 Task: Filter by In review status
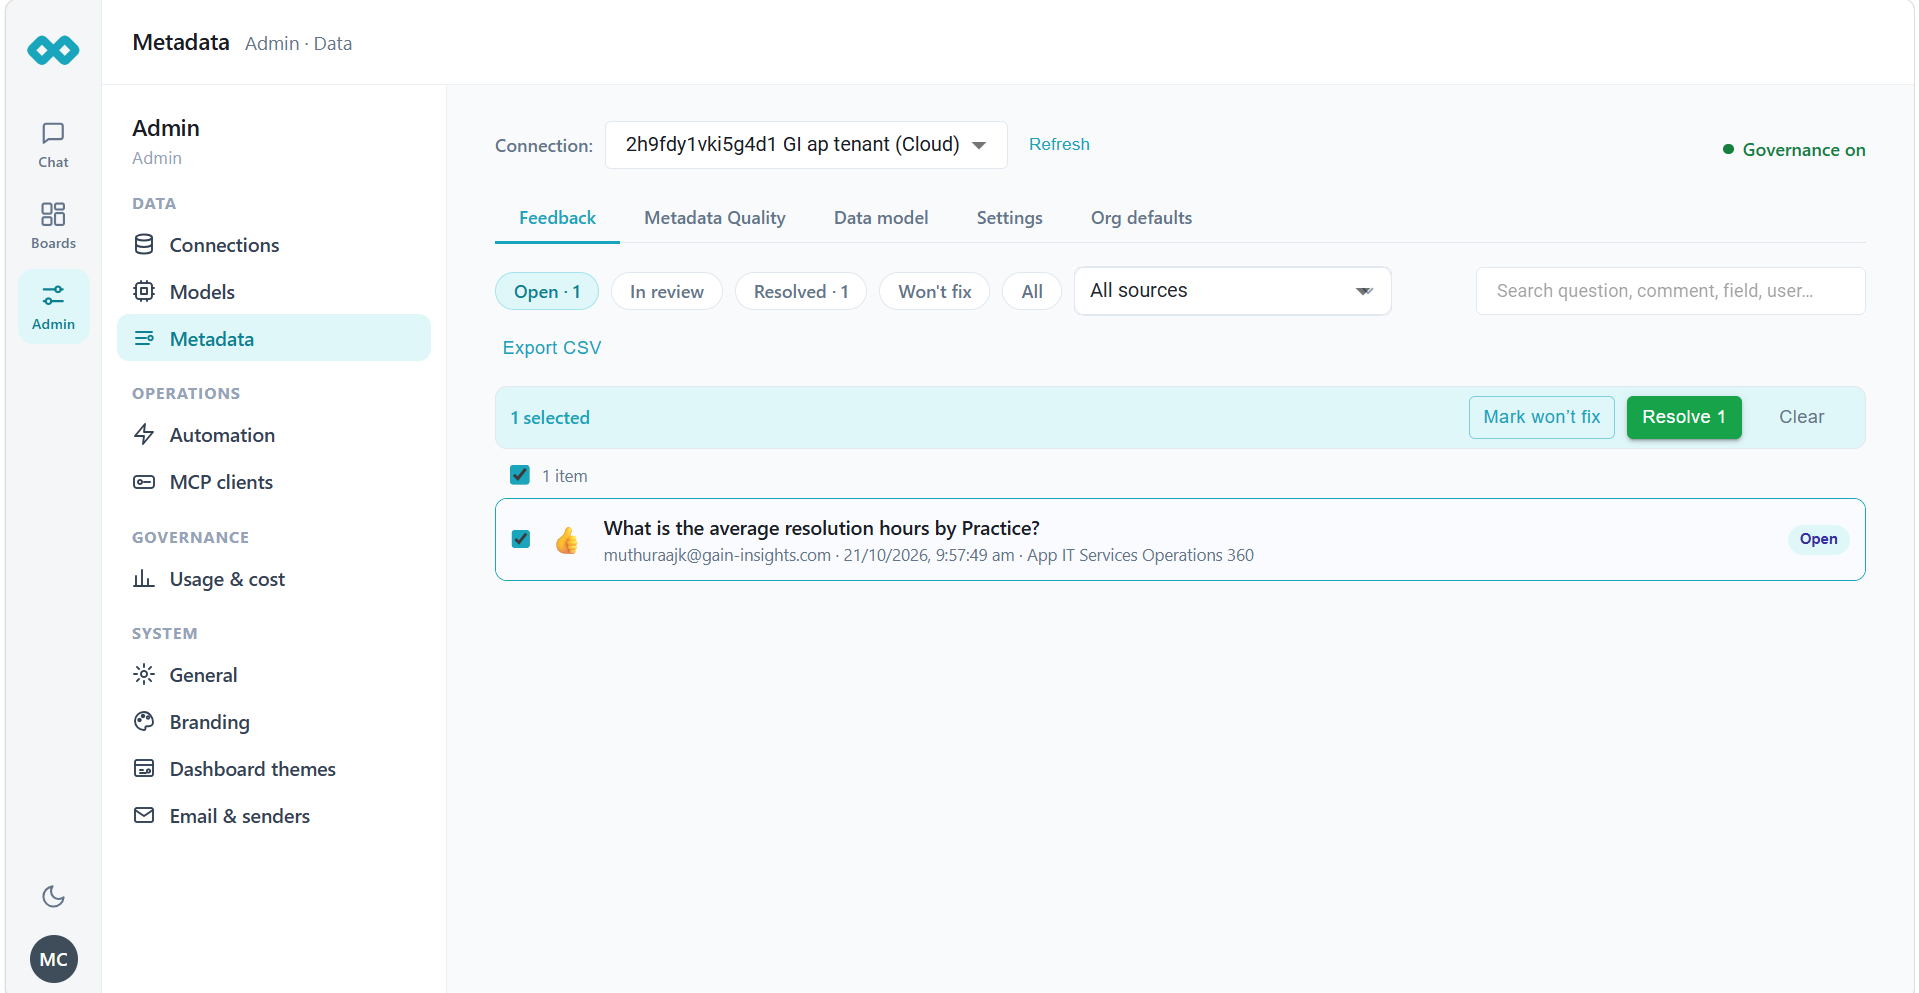point(667,291)
